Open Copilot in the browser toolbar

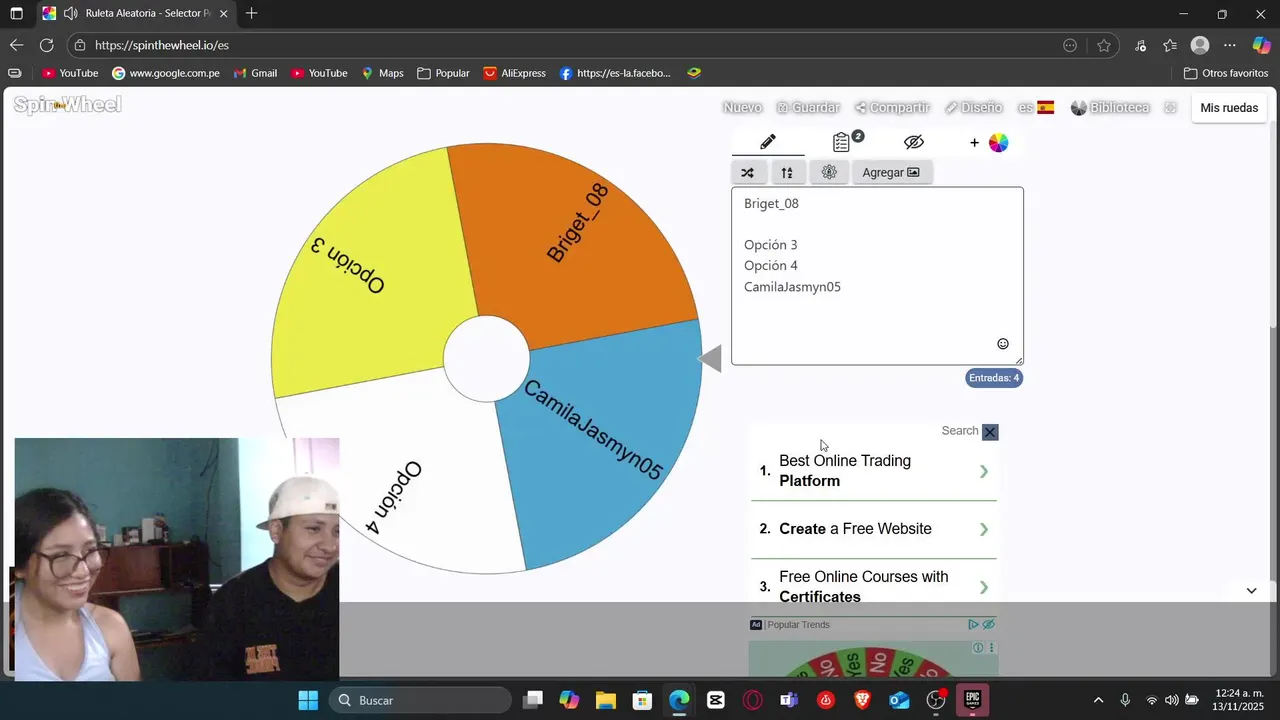click(1262, 45)
